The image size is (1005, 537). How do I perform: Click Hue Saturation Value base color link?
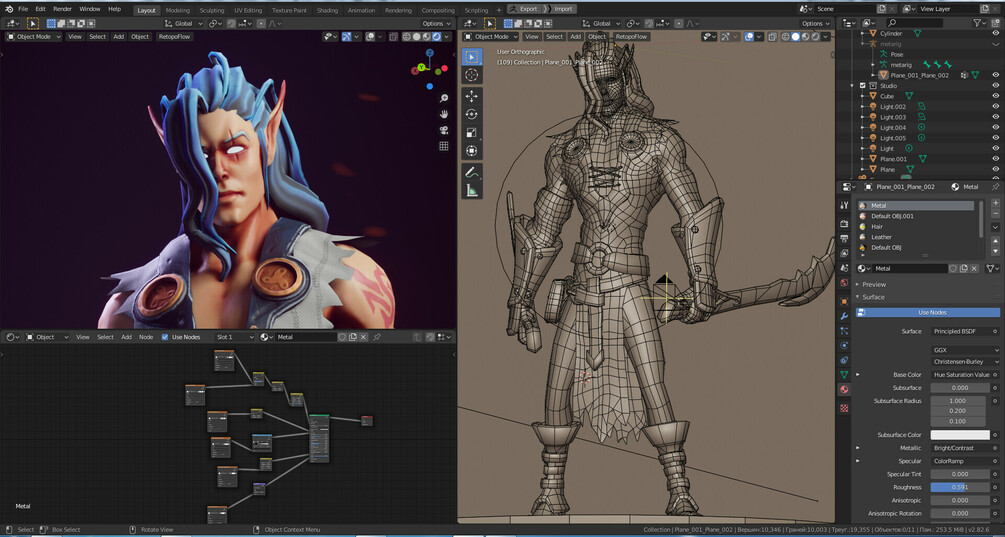959,375
